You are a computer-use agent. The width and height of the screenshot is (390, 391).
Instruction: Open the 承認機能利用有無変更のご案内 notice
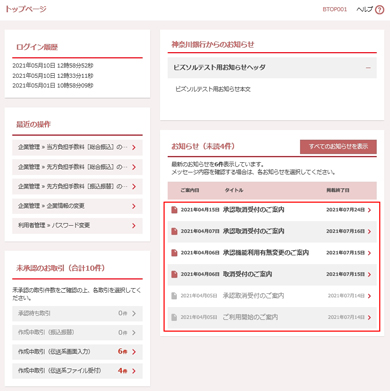coord(272,253)
